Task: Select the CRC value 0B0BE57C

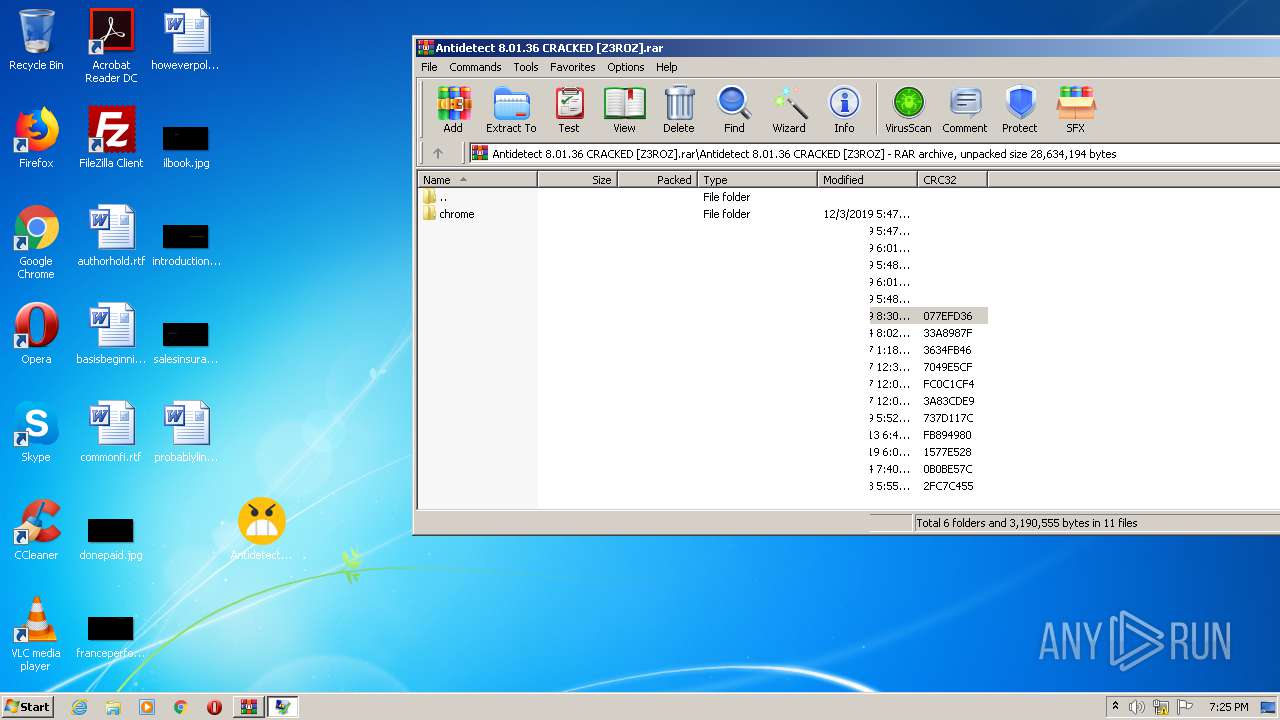Action: pyautogui.click(x=947, y=469)
